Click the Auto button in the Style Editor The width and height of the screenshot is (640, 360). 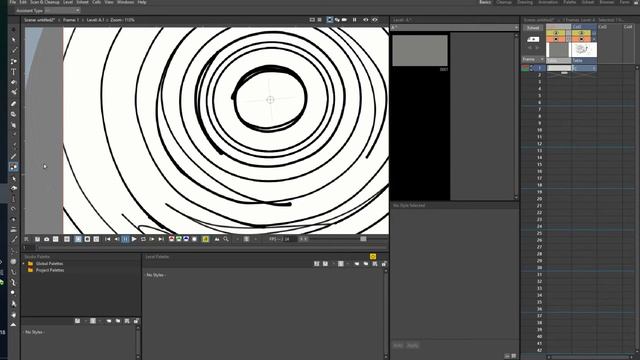(398, 345)
